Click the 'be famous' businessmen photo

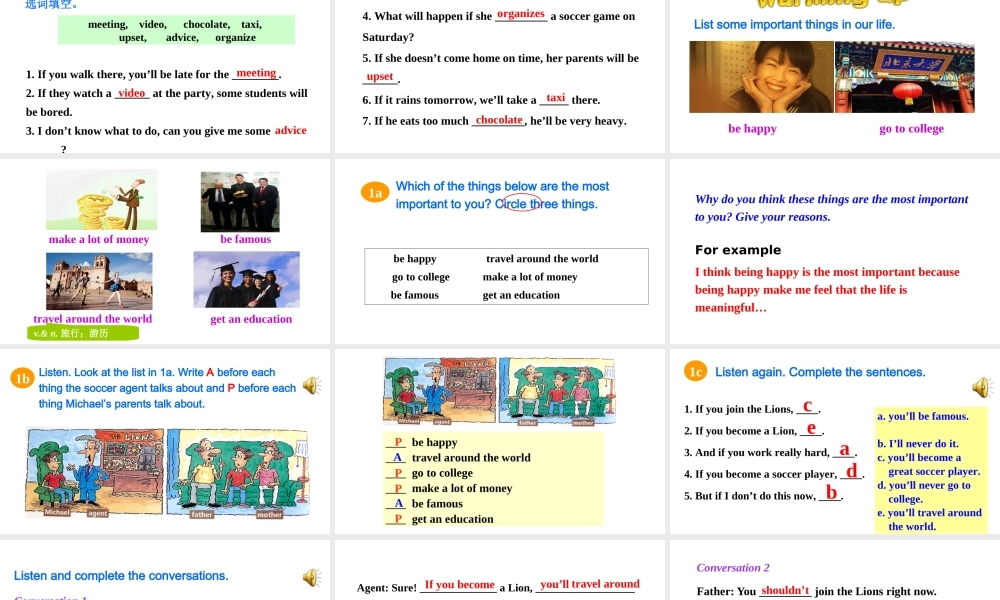tap(240, 201)
